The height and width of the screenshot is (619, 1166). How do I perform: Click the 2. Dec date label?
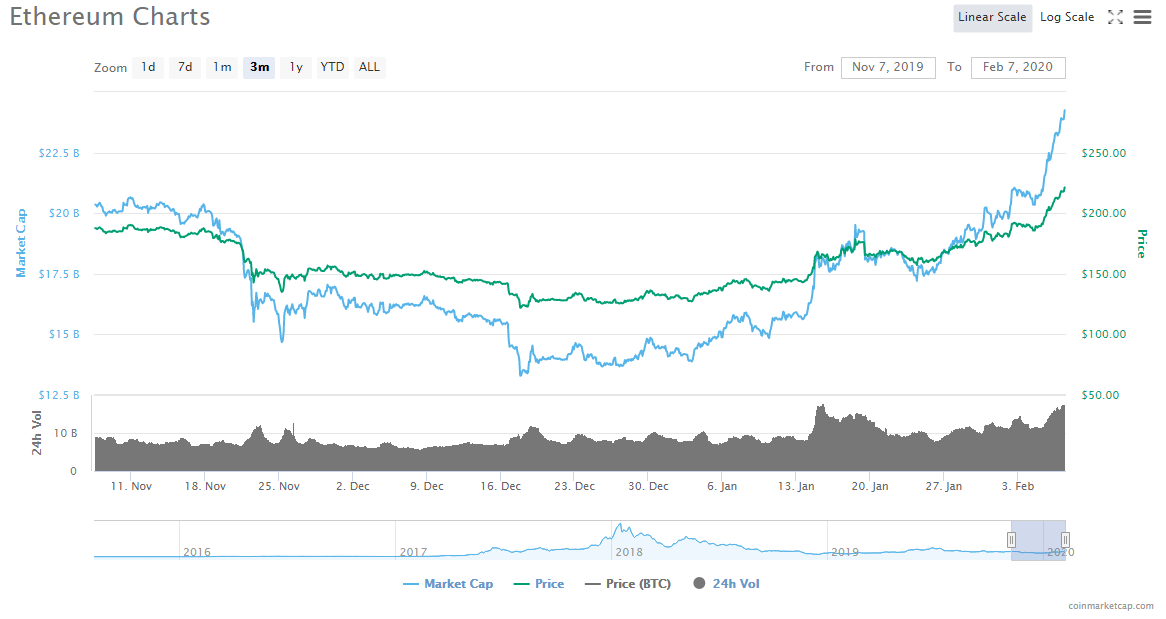point(352,487)
